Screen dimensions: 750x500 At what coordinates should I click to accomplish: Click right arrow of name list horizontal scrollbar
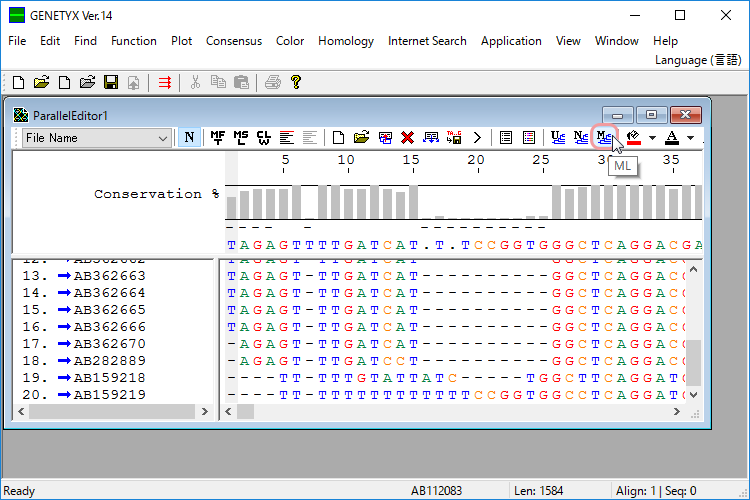pos(205,411)
